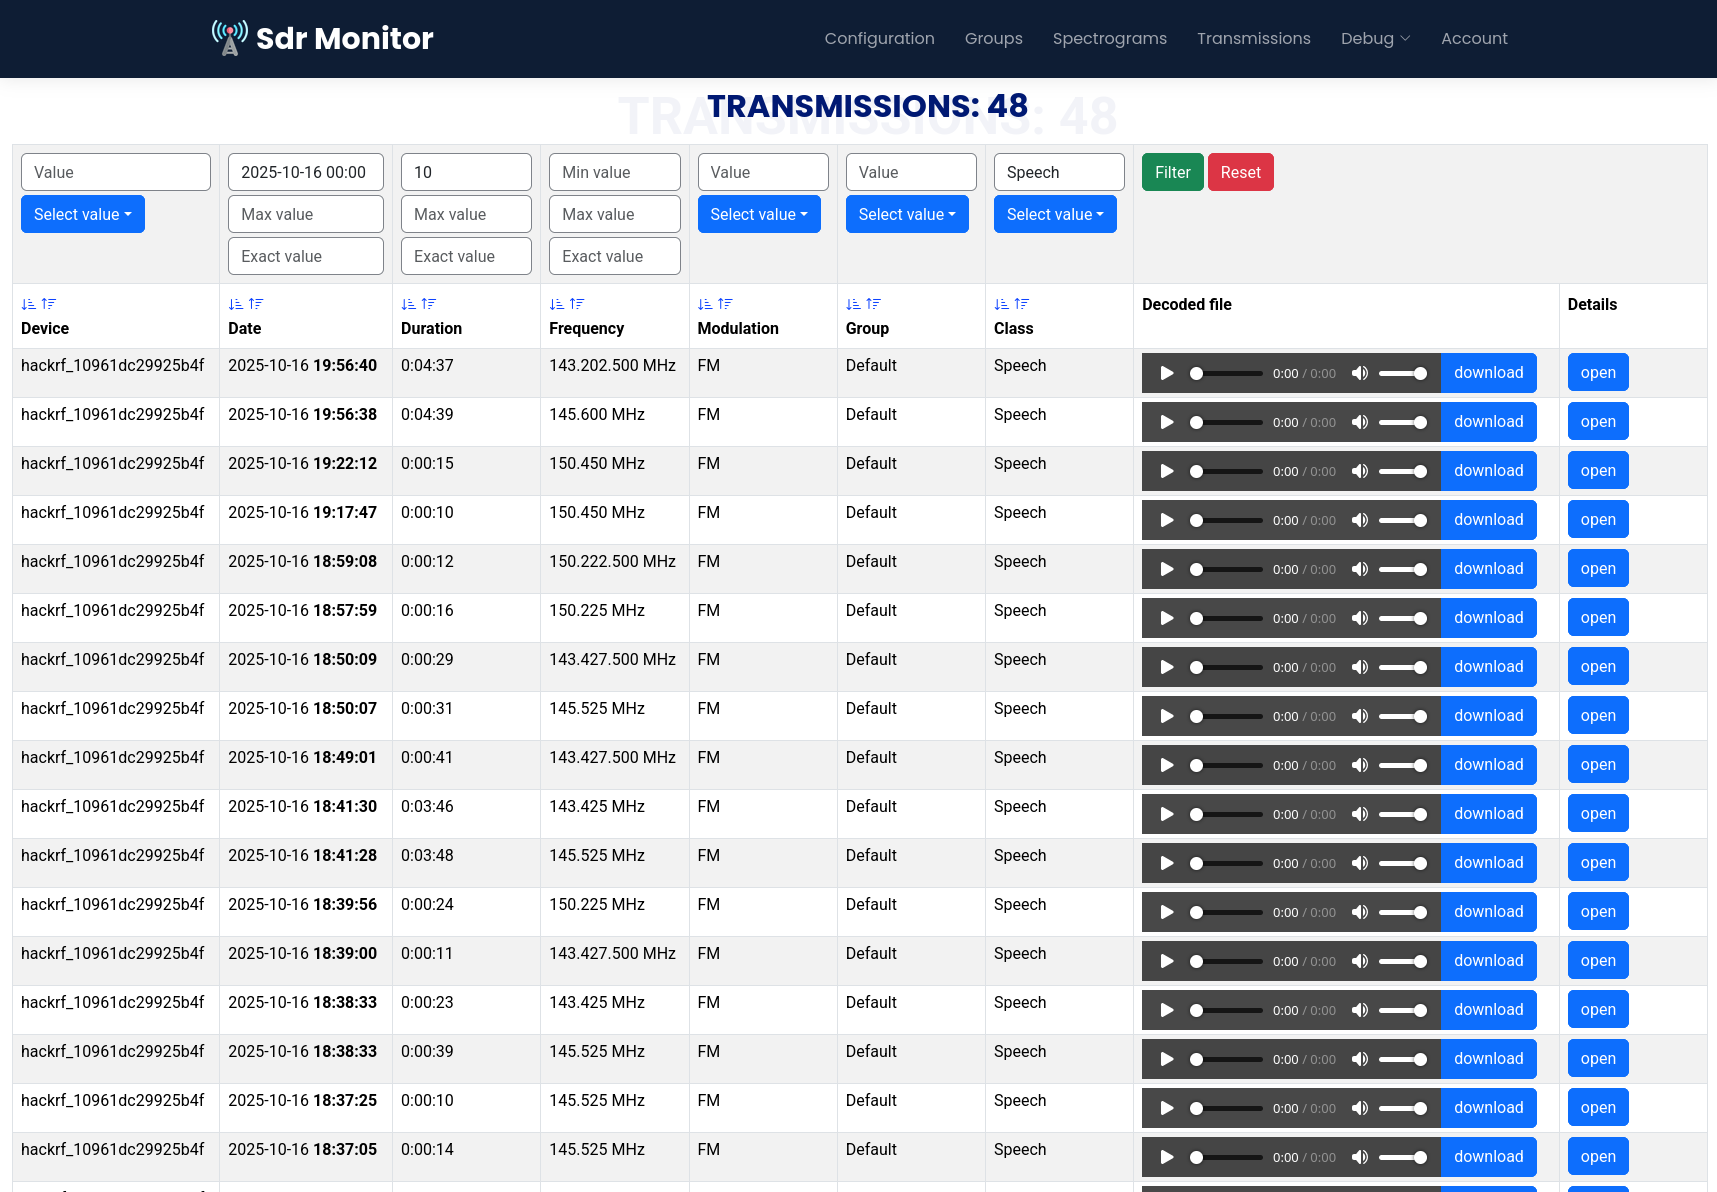Go to Spectrograms page

[x=1109, y=38]
